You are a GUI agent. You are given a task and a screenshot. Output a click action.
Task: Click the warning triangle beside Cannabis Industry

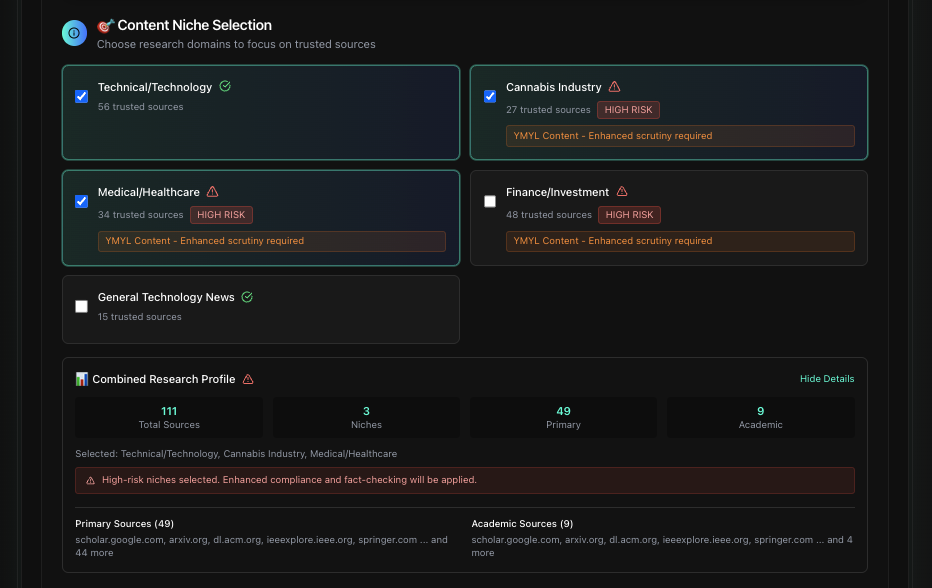click(x=615, y=87)
